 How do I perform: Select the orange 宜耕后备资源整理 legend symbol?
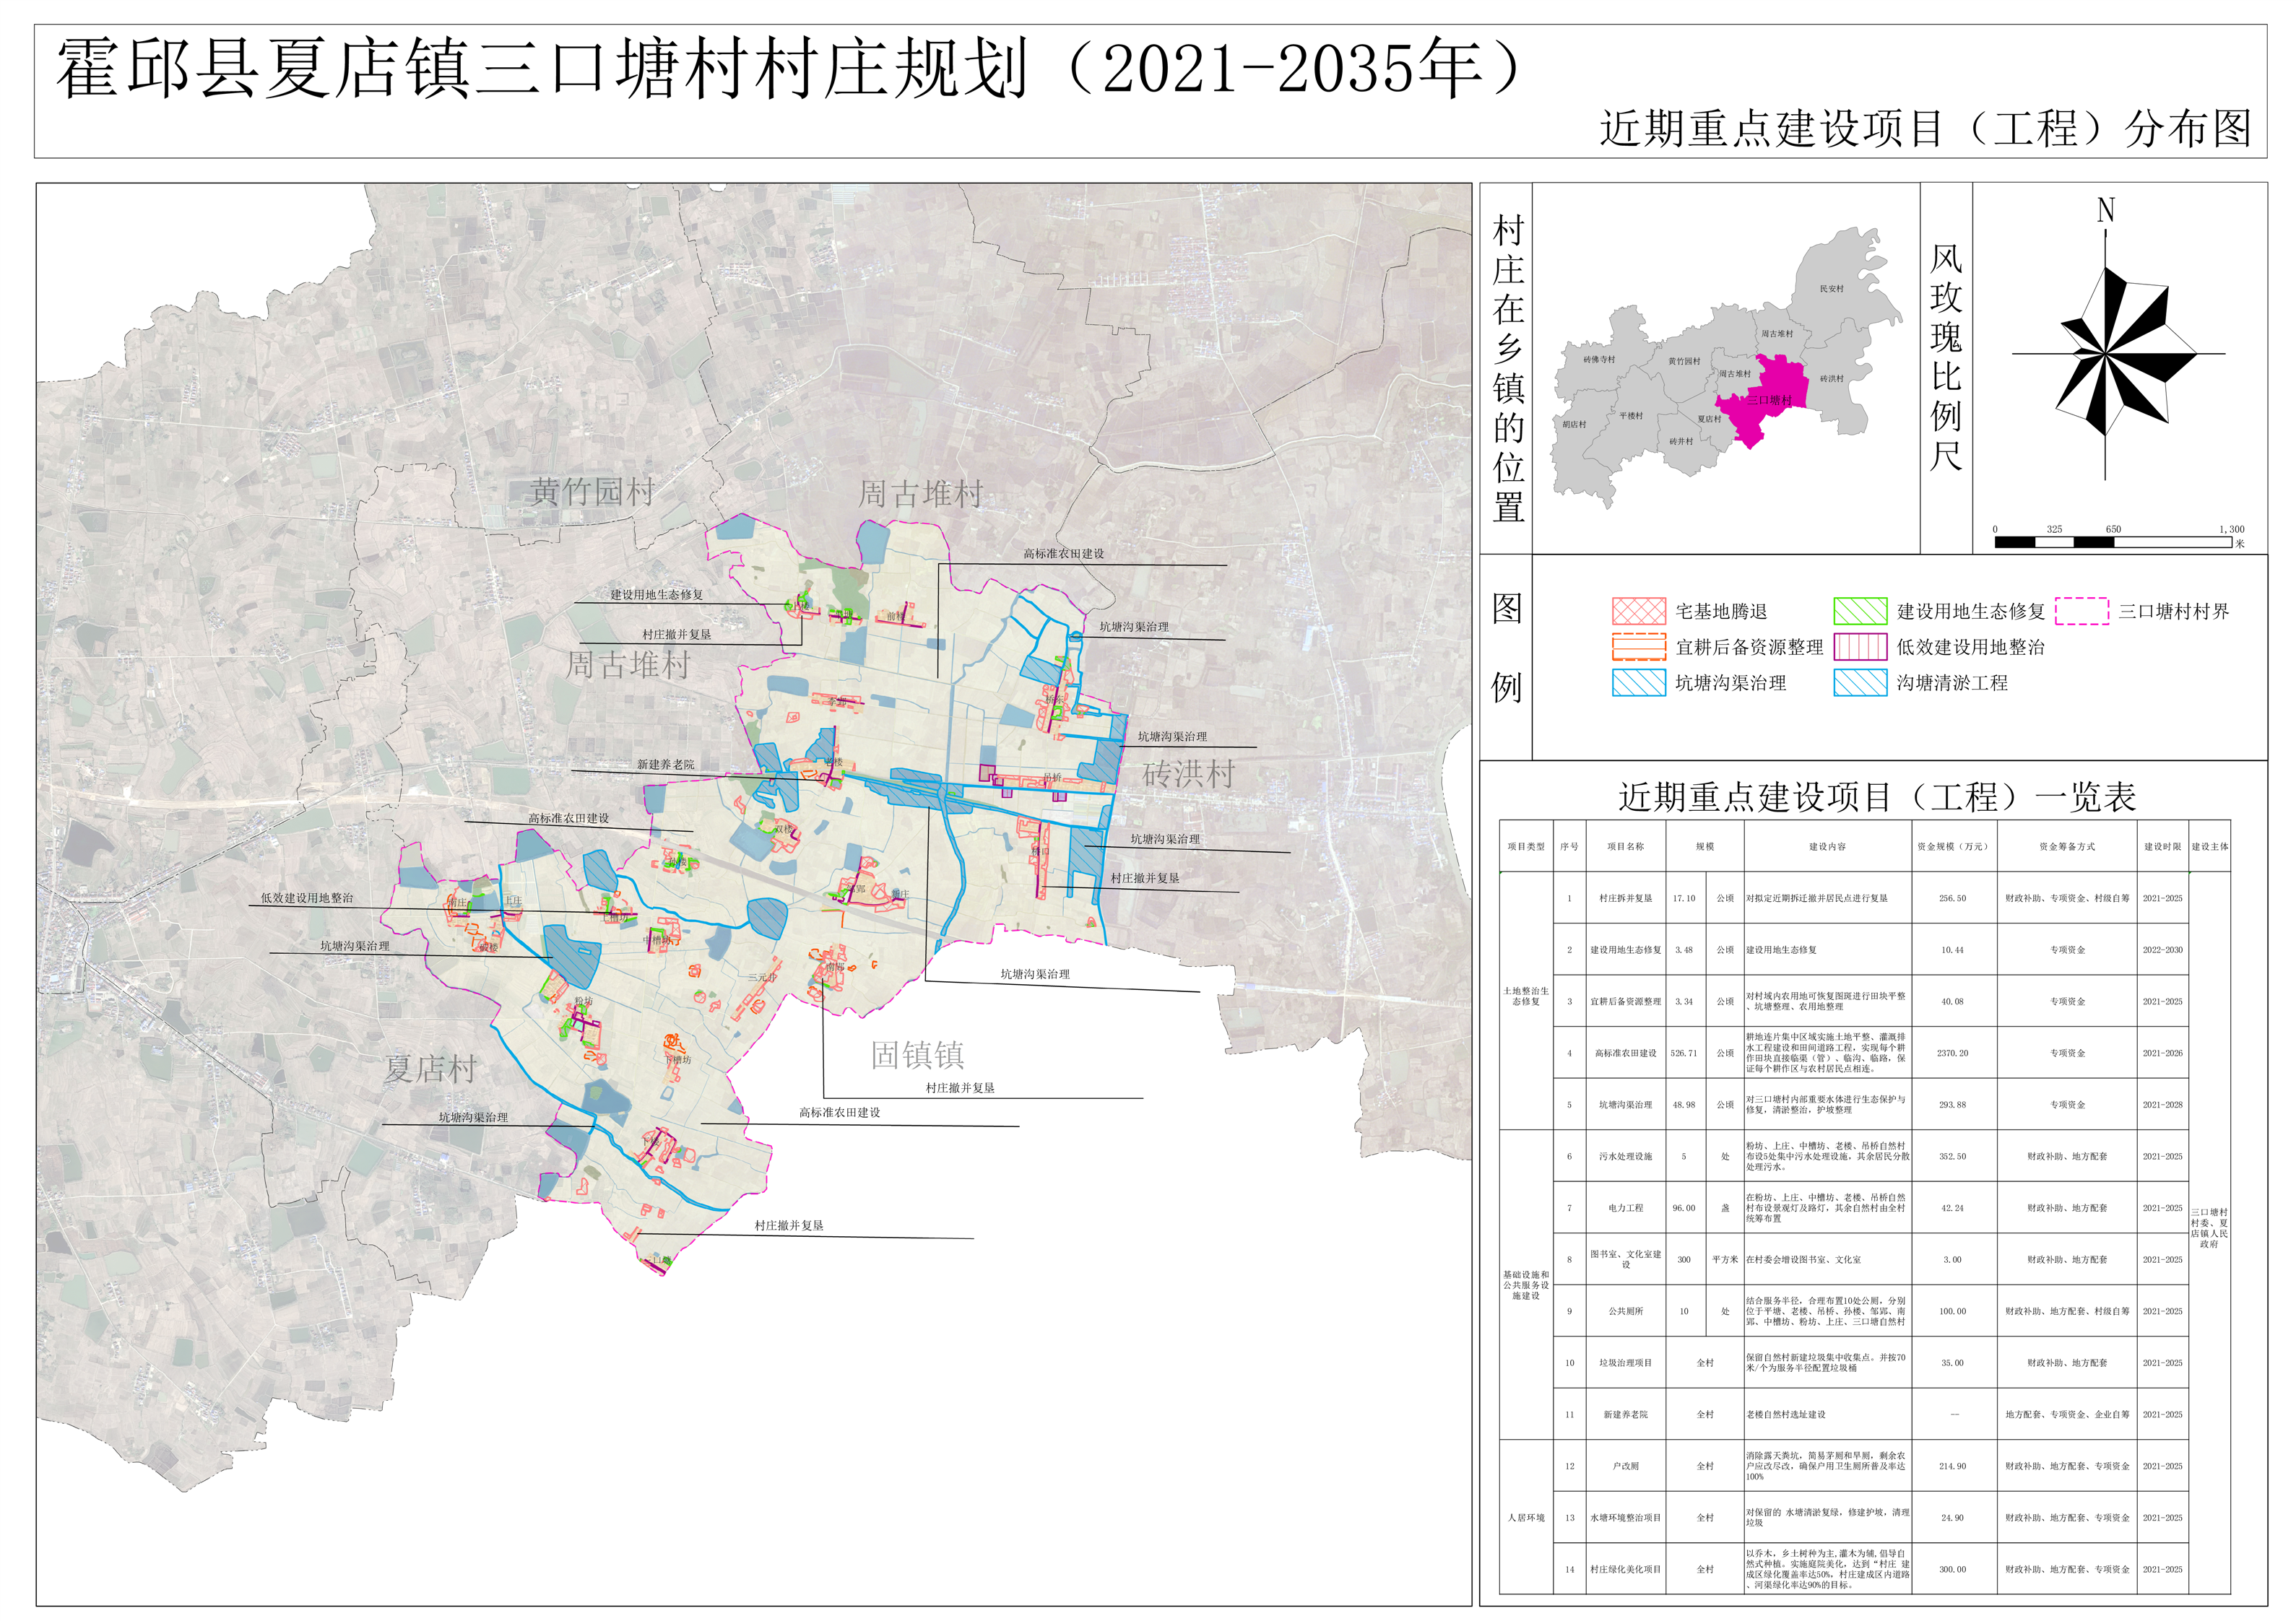[x=1638, y=647]
